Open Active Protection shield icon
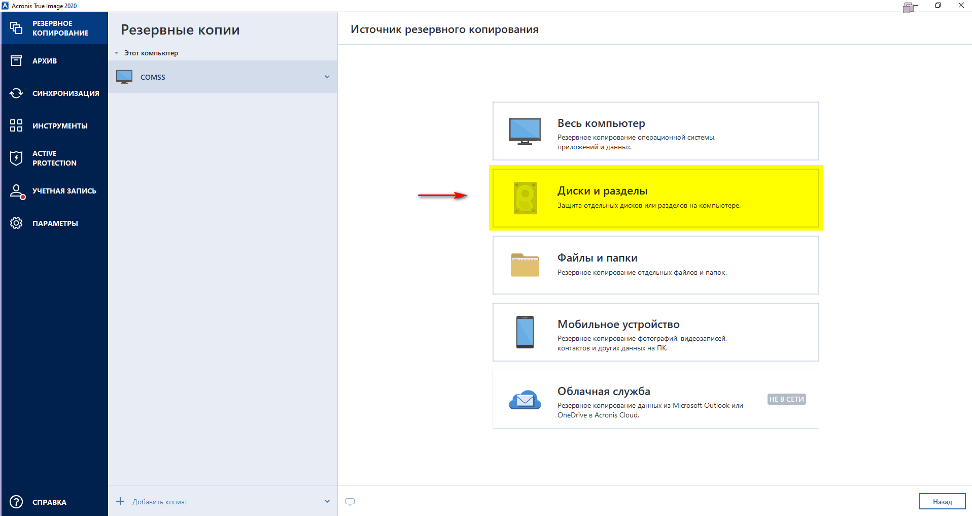 pos(16,158)
